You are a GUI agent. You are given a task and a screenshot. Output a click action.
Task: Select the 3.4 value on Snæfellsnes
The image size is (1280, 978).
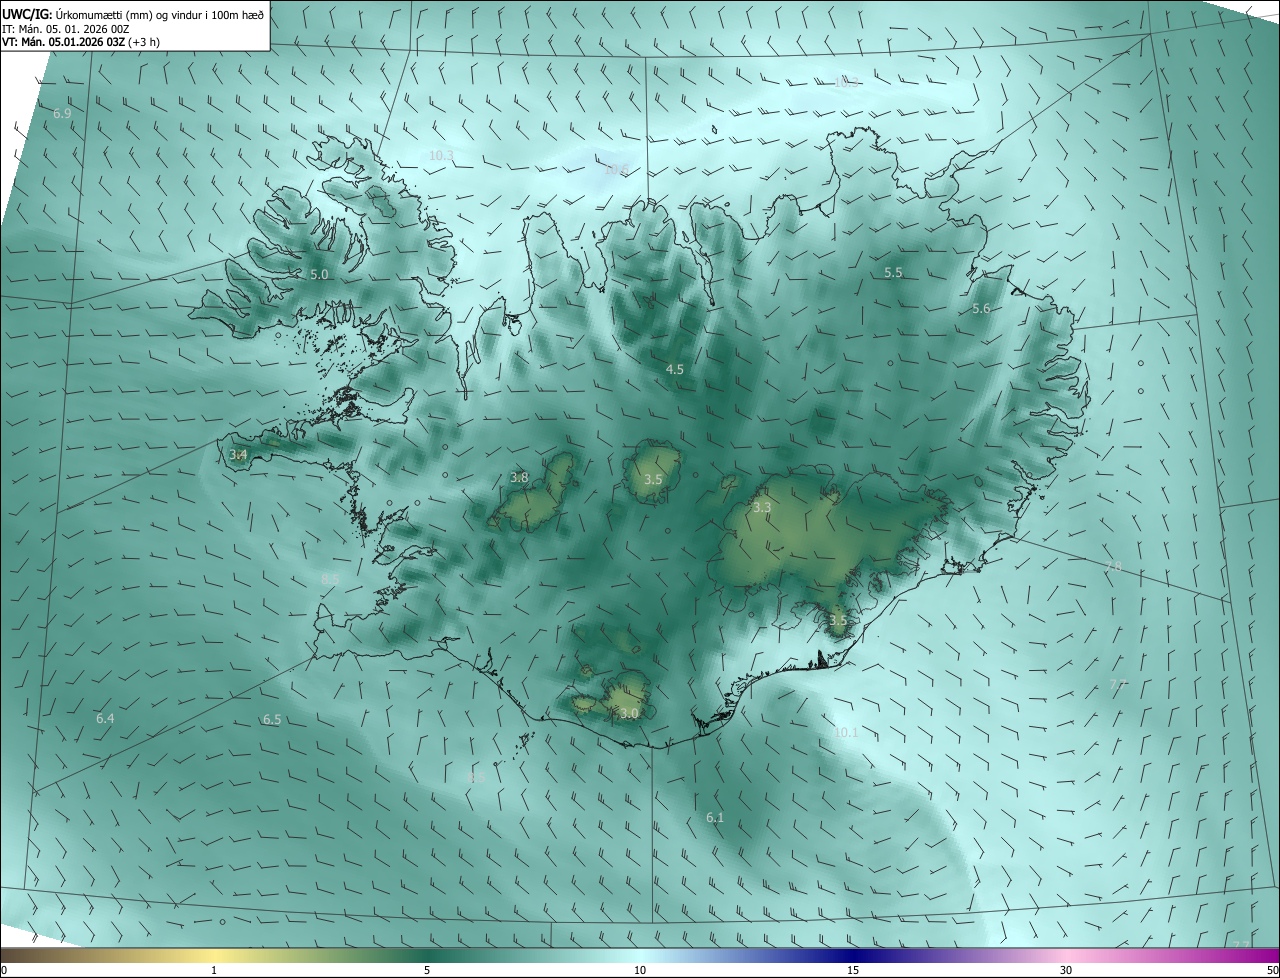pos(238,455)
